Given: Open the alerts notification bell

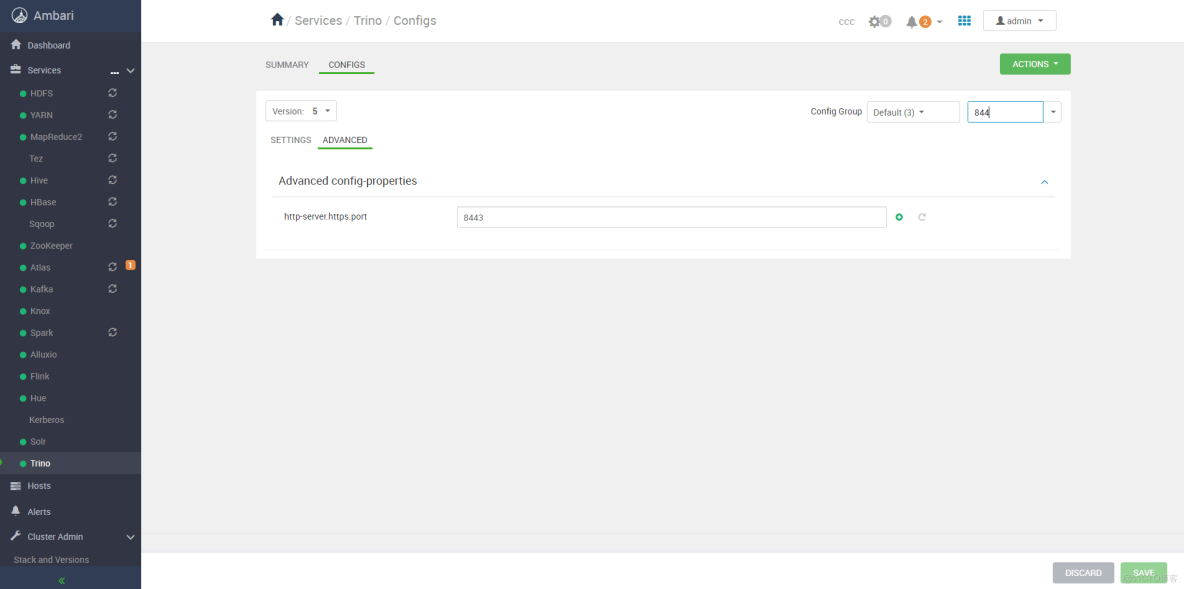Looking at the screenshot, I should pyautogui.click(x=913, y=20).
